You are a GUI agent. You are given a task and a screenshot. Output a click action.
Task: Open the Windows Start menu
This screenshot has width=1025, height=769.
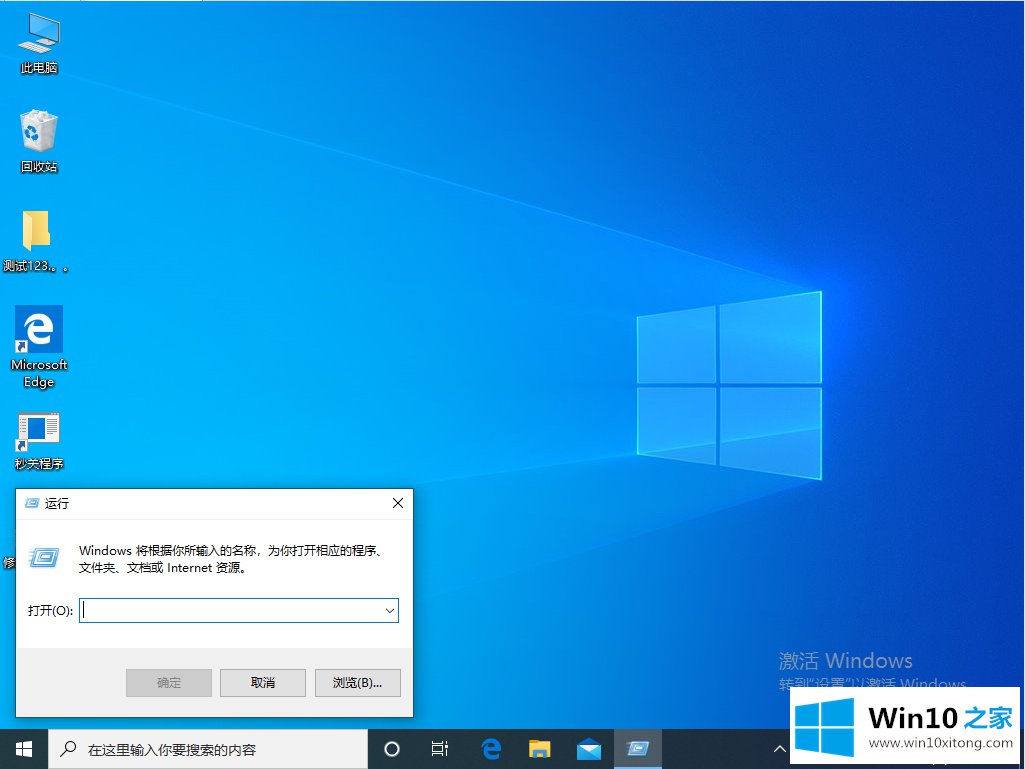pos(24,749)
